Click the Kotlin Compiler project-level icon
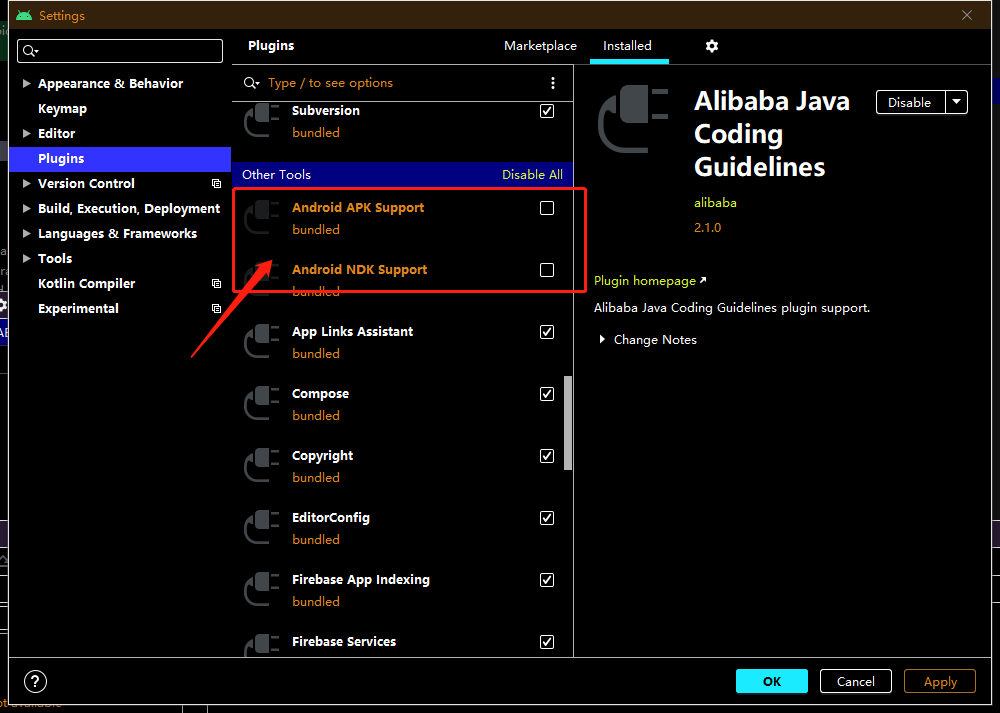Image resolution: width=1000 pixels, height=713 pixels. [216, 284]
